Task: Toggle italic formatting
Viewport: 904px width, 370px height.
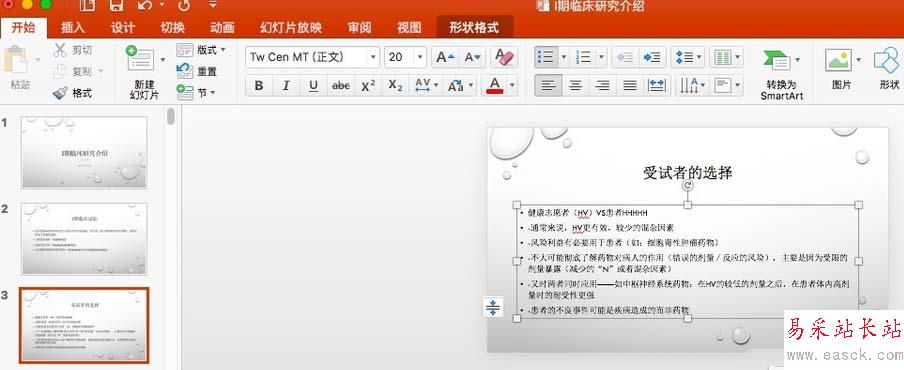Action: (286, 86)
